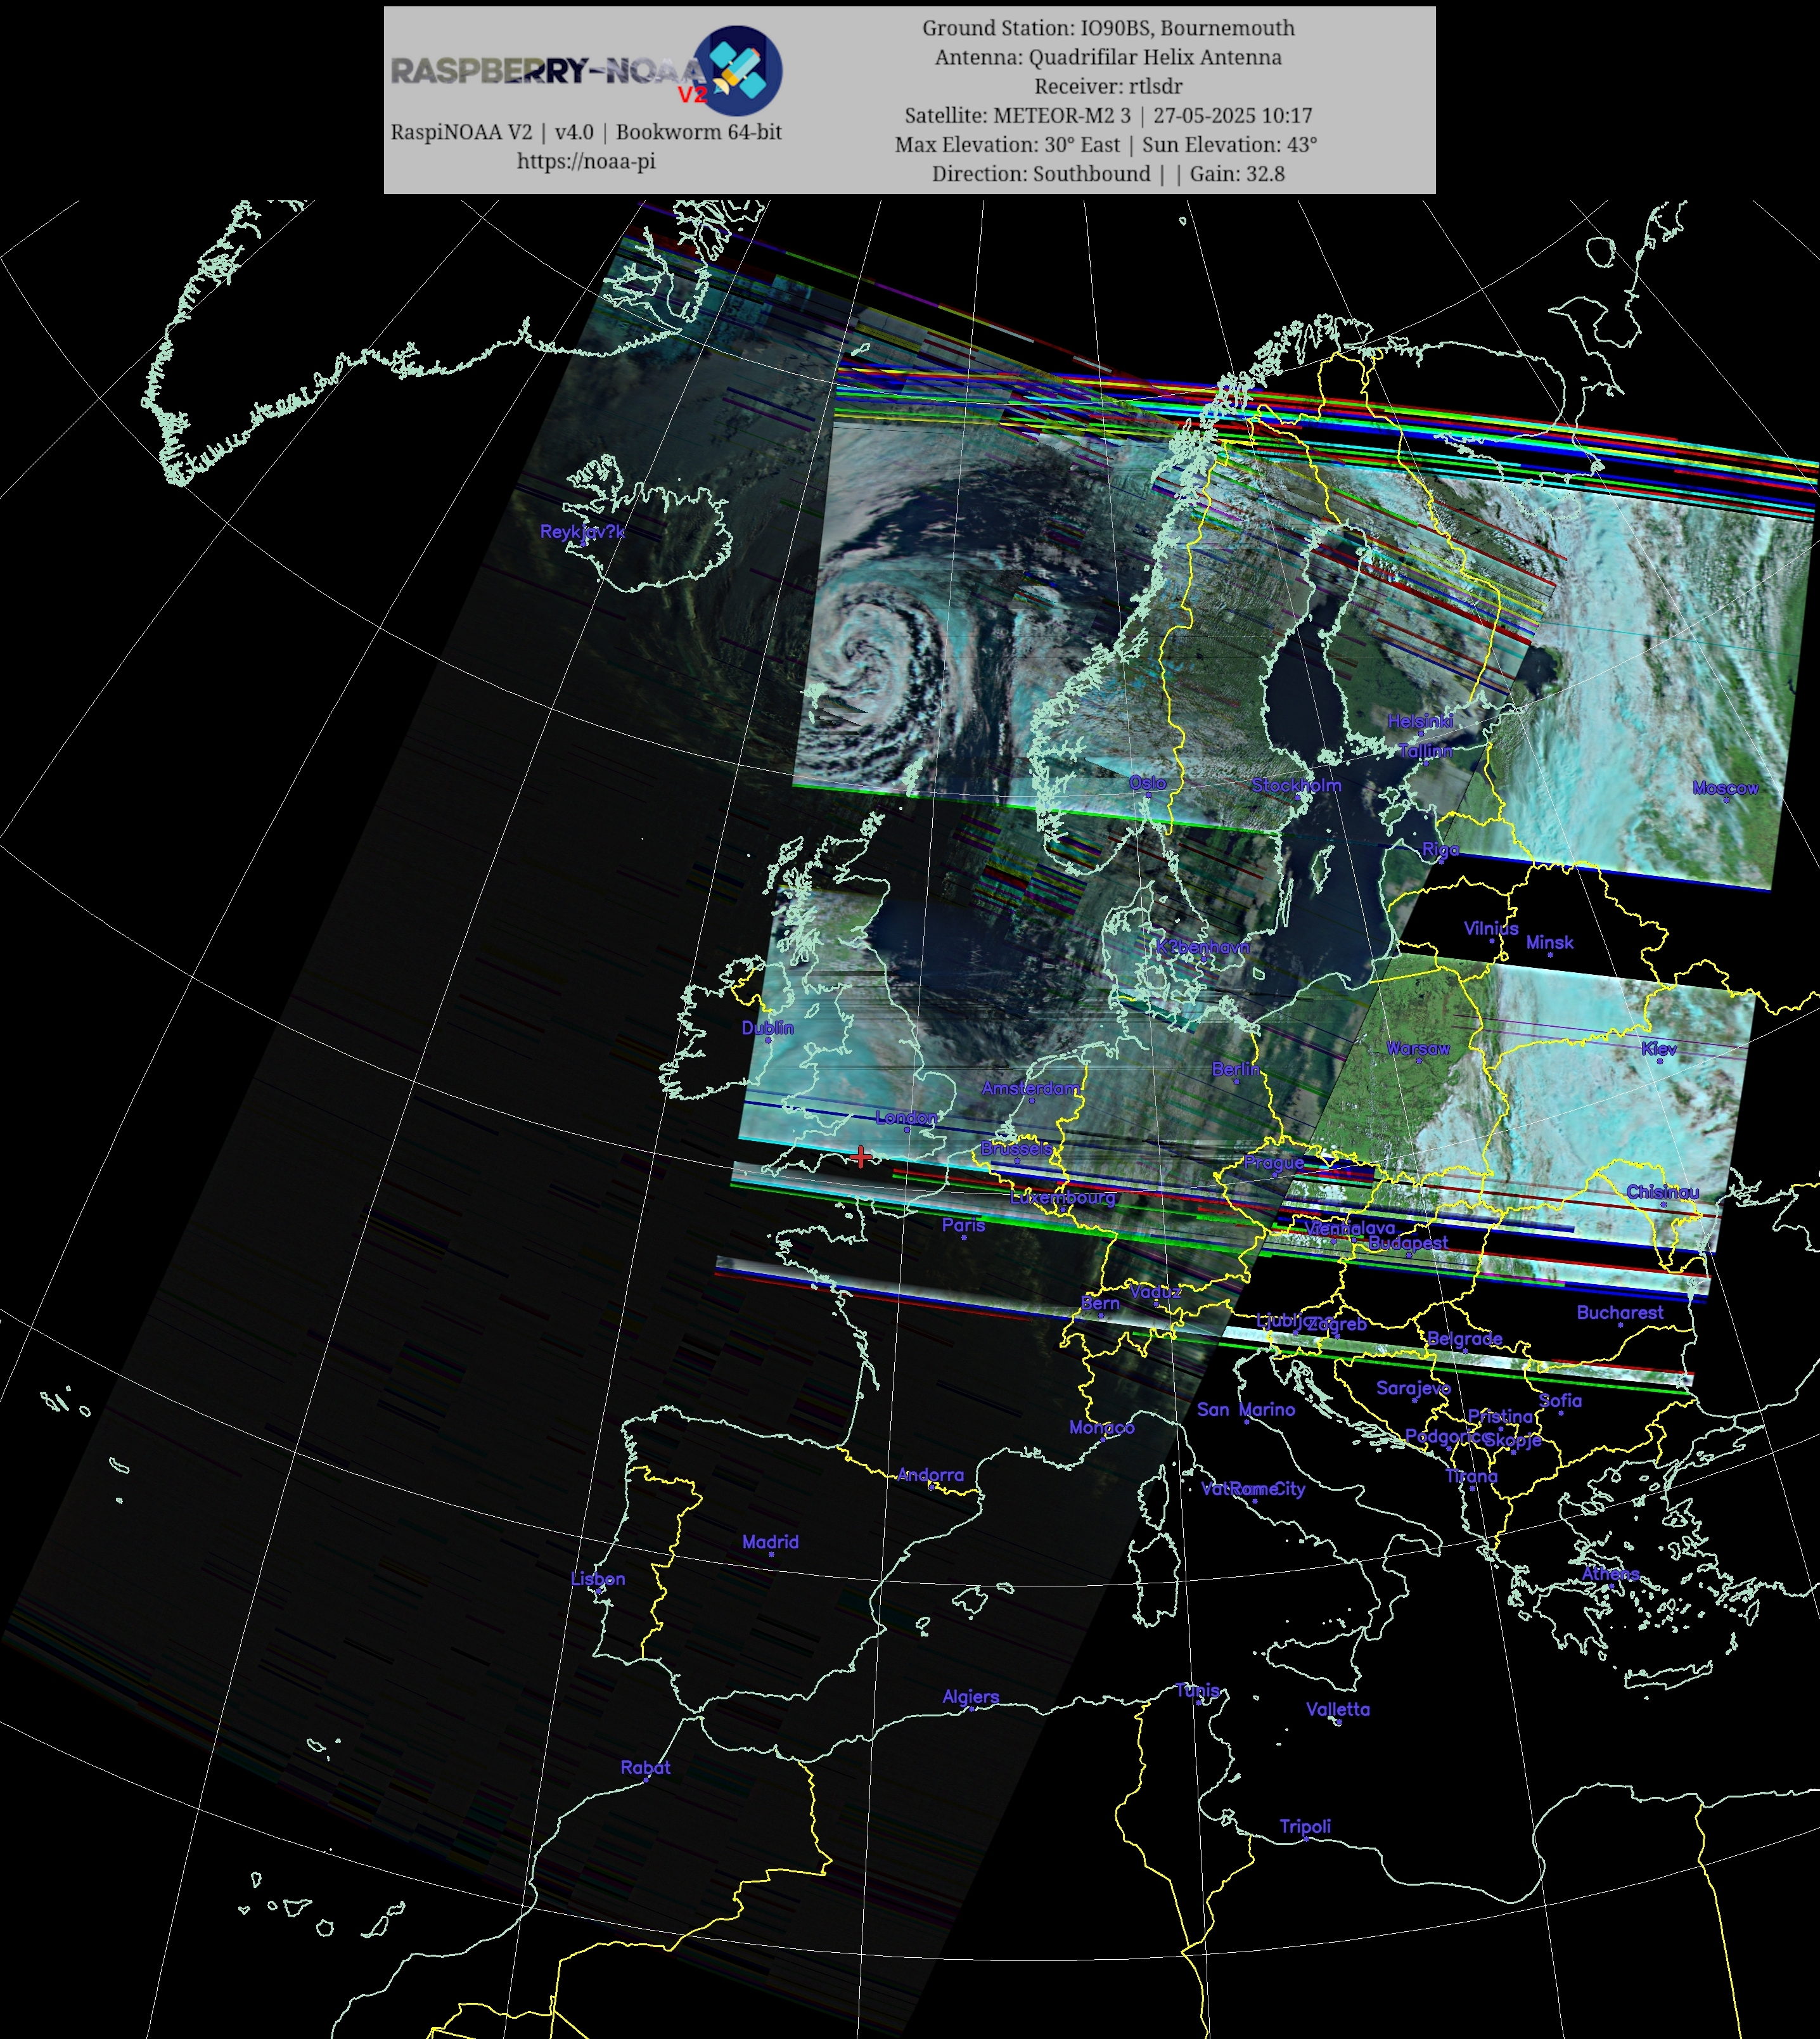Click the Kiev city label

point(1659,1048)
